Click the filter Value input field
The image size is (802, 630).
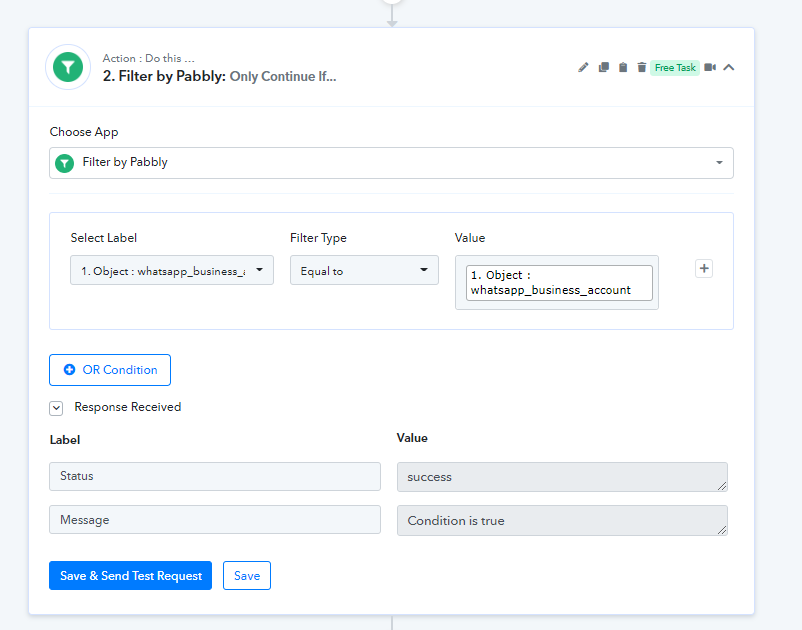click(558, 282)
